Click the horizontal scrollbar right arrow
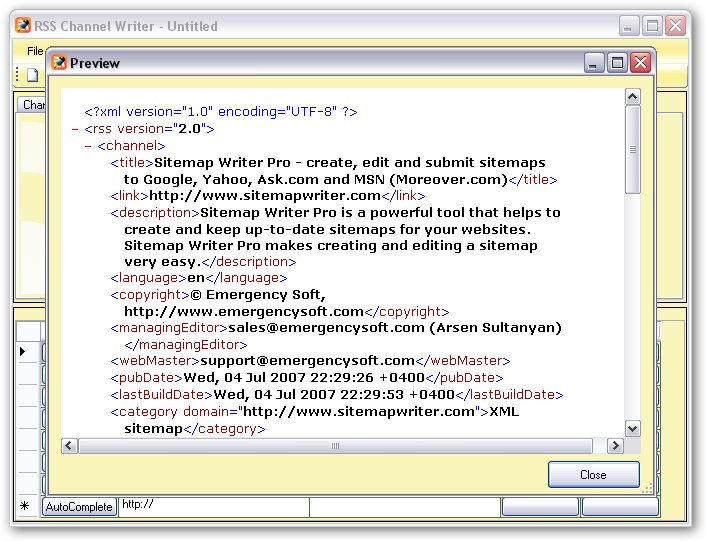This screenshot has width=706, height=541. point(615,446)
